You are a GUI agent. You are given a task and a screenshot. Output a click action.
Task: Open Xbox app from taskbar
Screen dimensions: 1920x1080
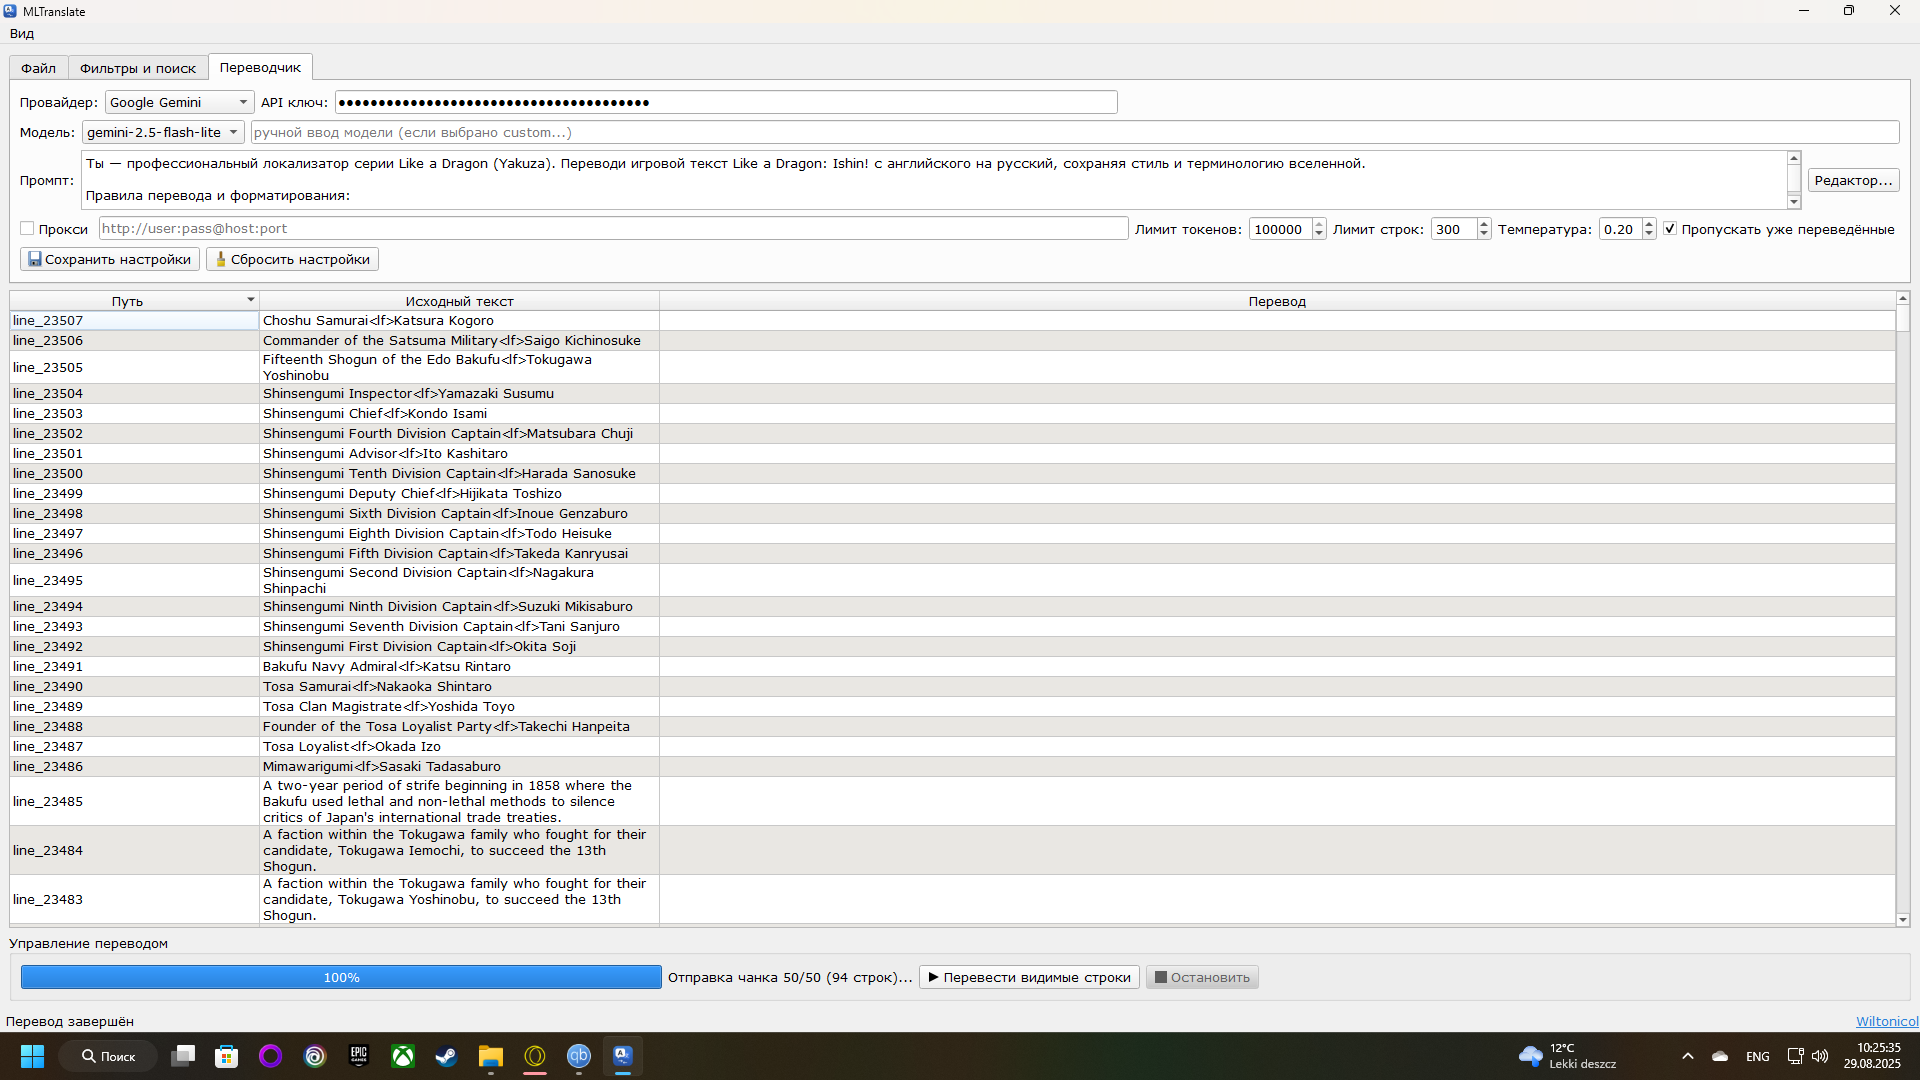[x=403, y=1056]
